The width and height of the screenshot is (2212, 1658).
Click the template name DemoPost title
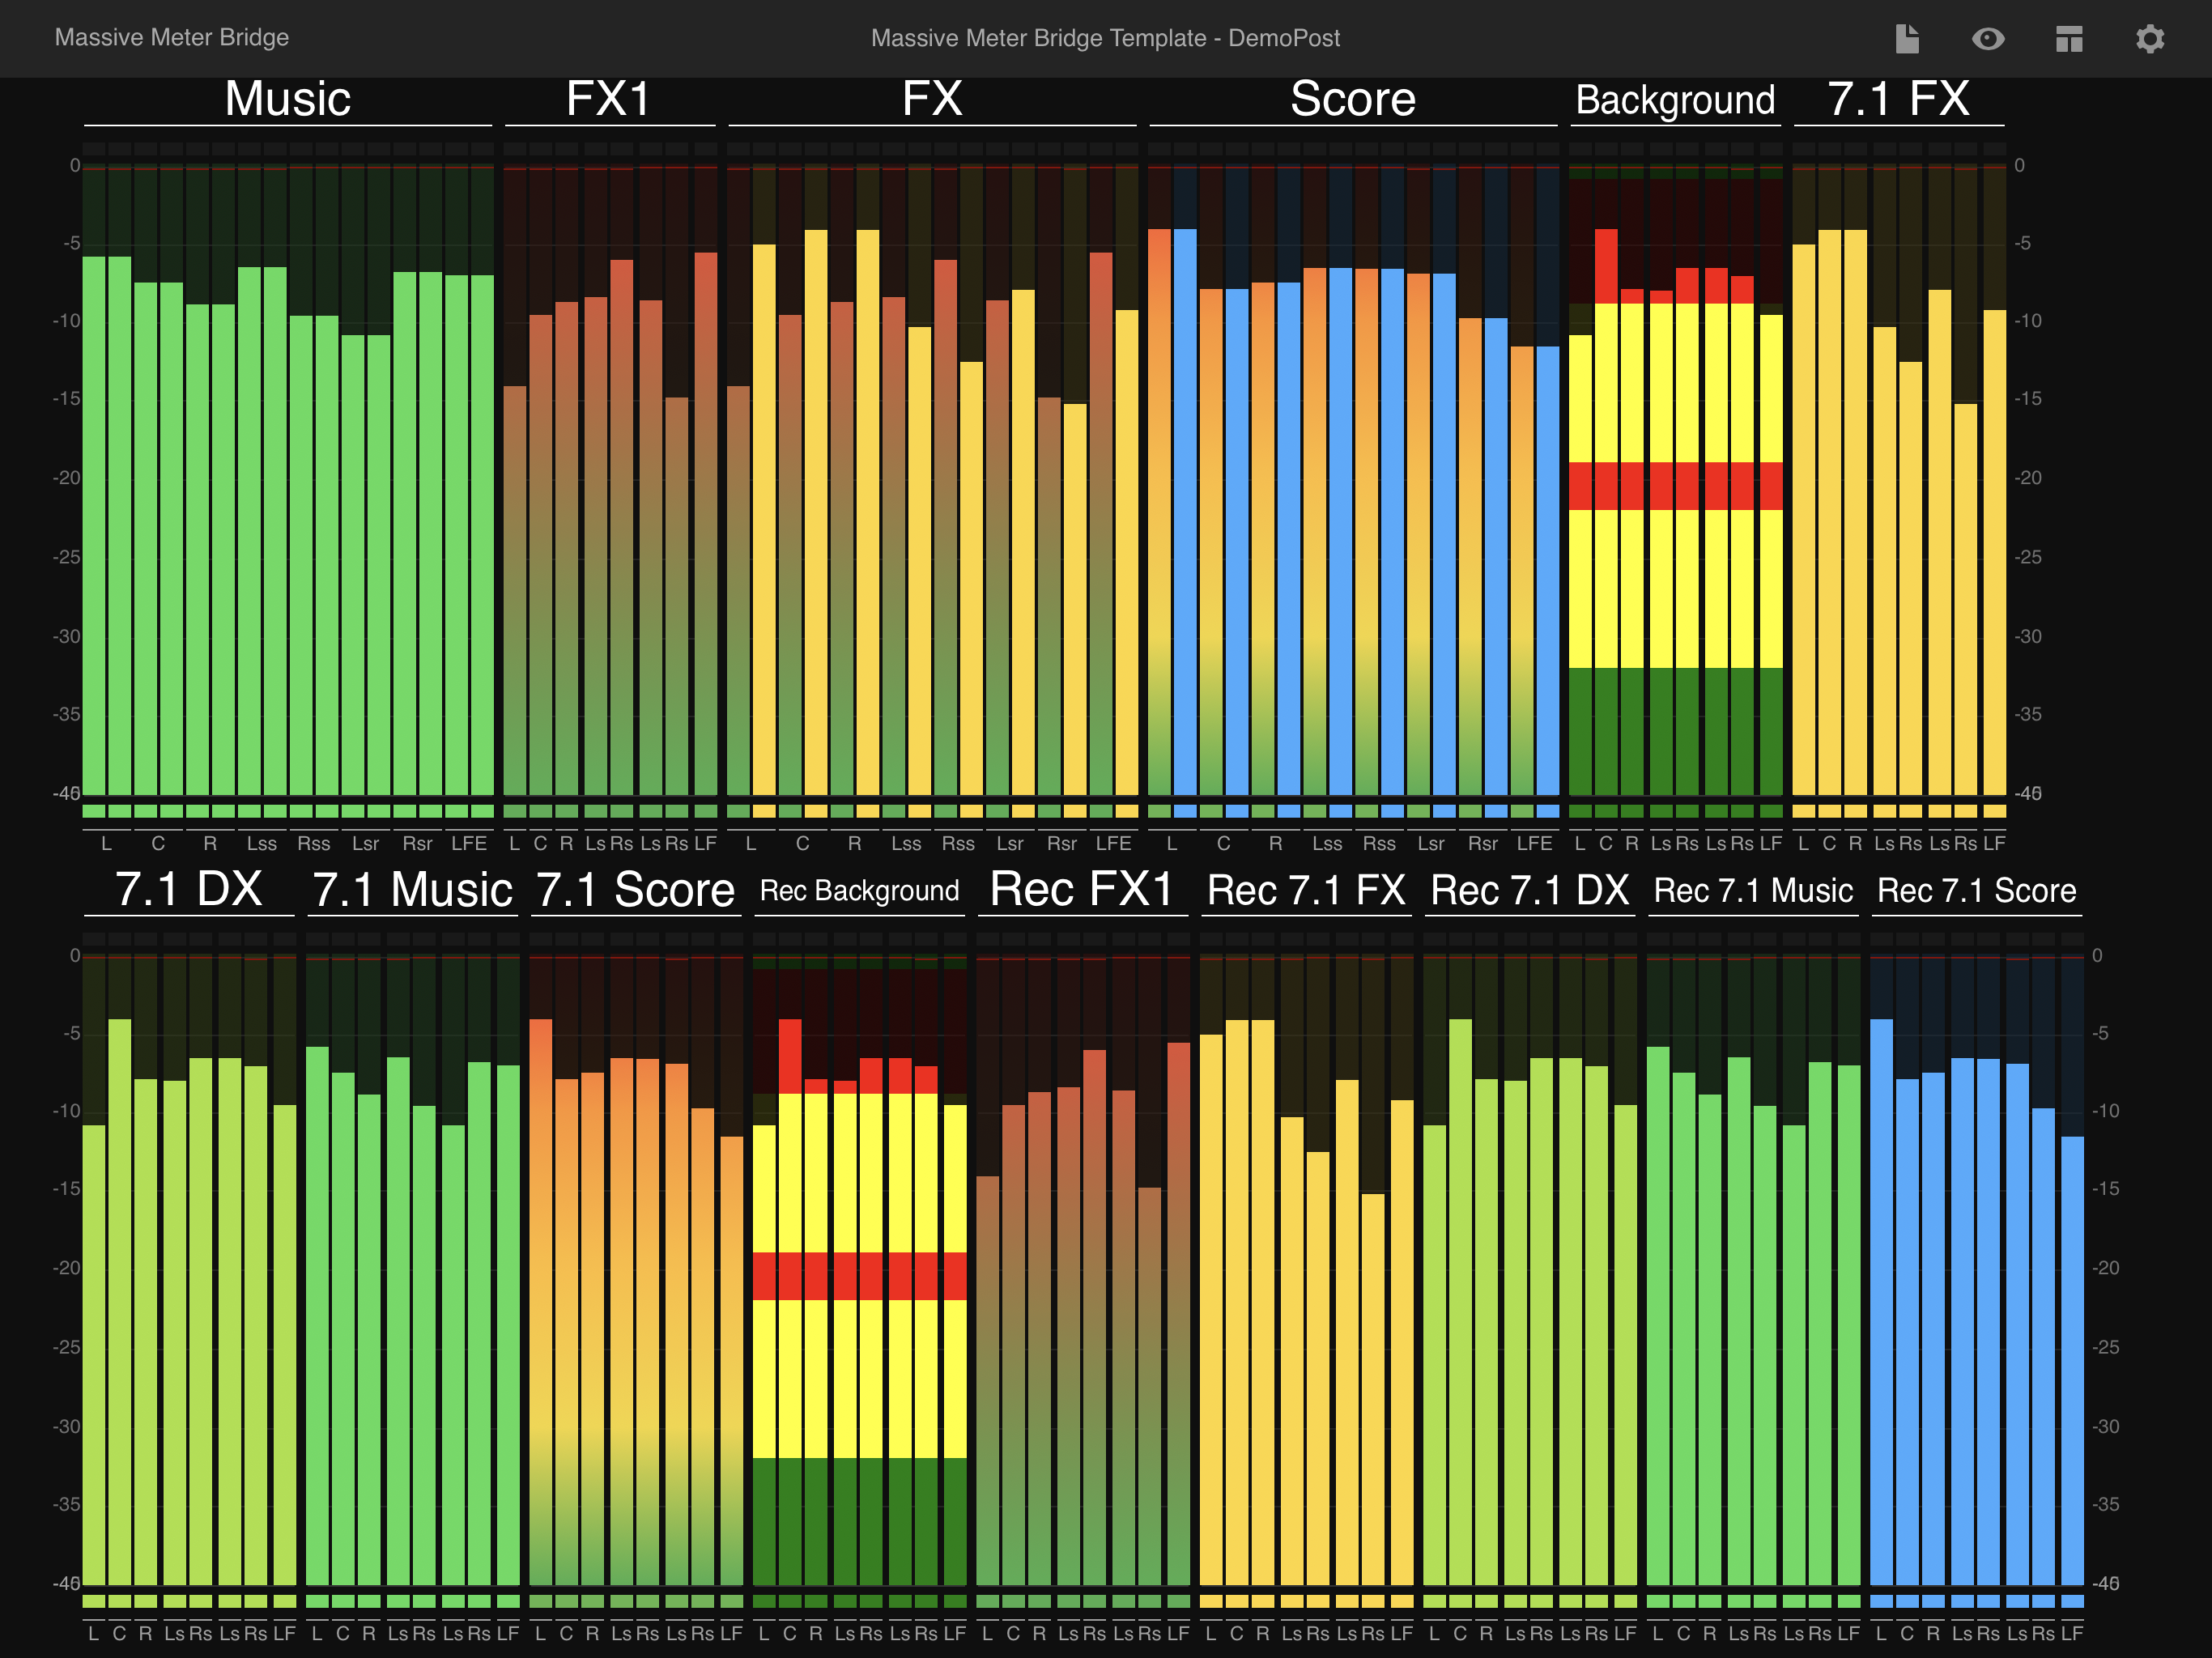click(1105, 38)
